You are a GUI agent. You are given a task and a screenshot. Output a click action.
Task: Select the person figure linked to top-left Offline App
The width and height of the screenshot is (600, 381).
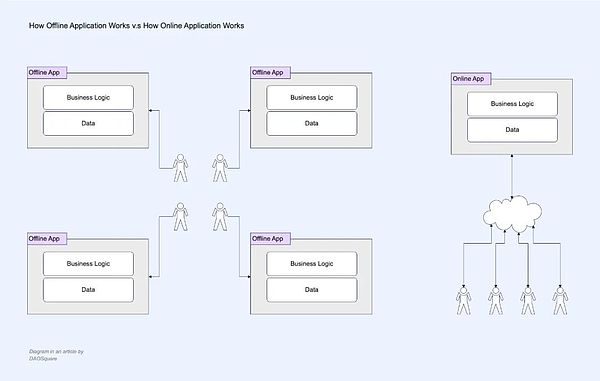pos(180,168)
